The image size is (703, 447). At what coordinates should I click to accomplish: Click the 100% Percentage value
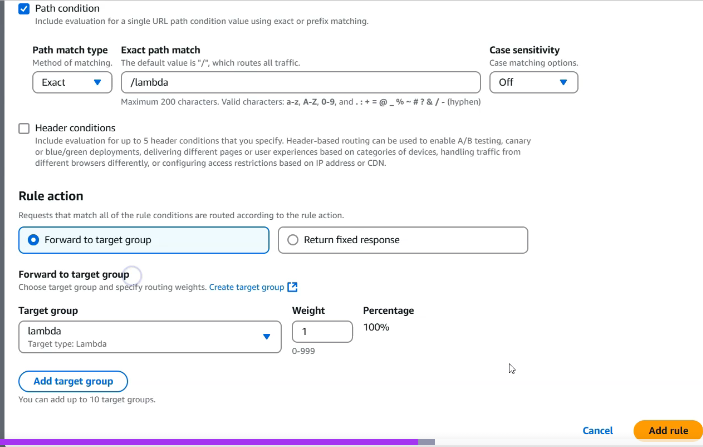point(376,327)
